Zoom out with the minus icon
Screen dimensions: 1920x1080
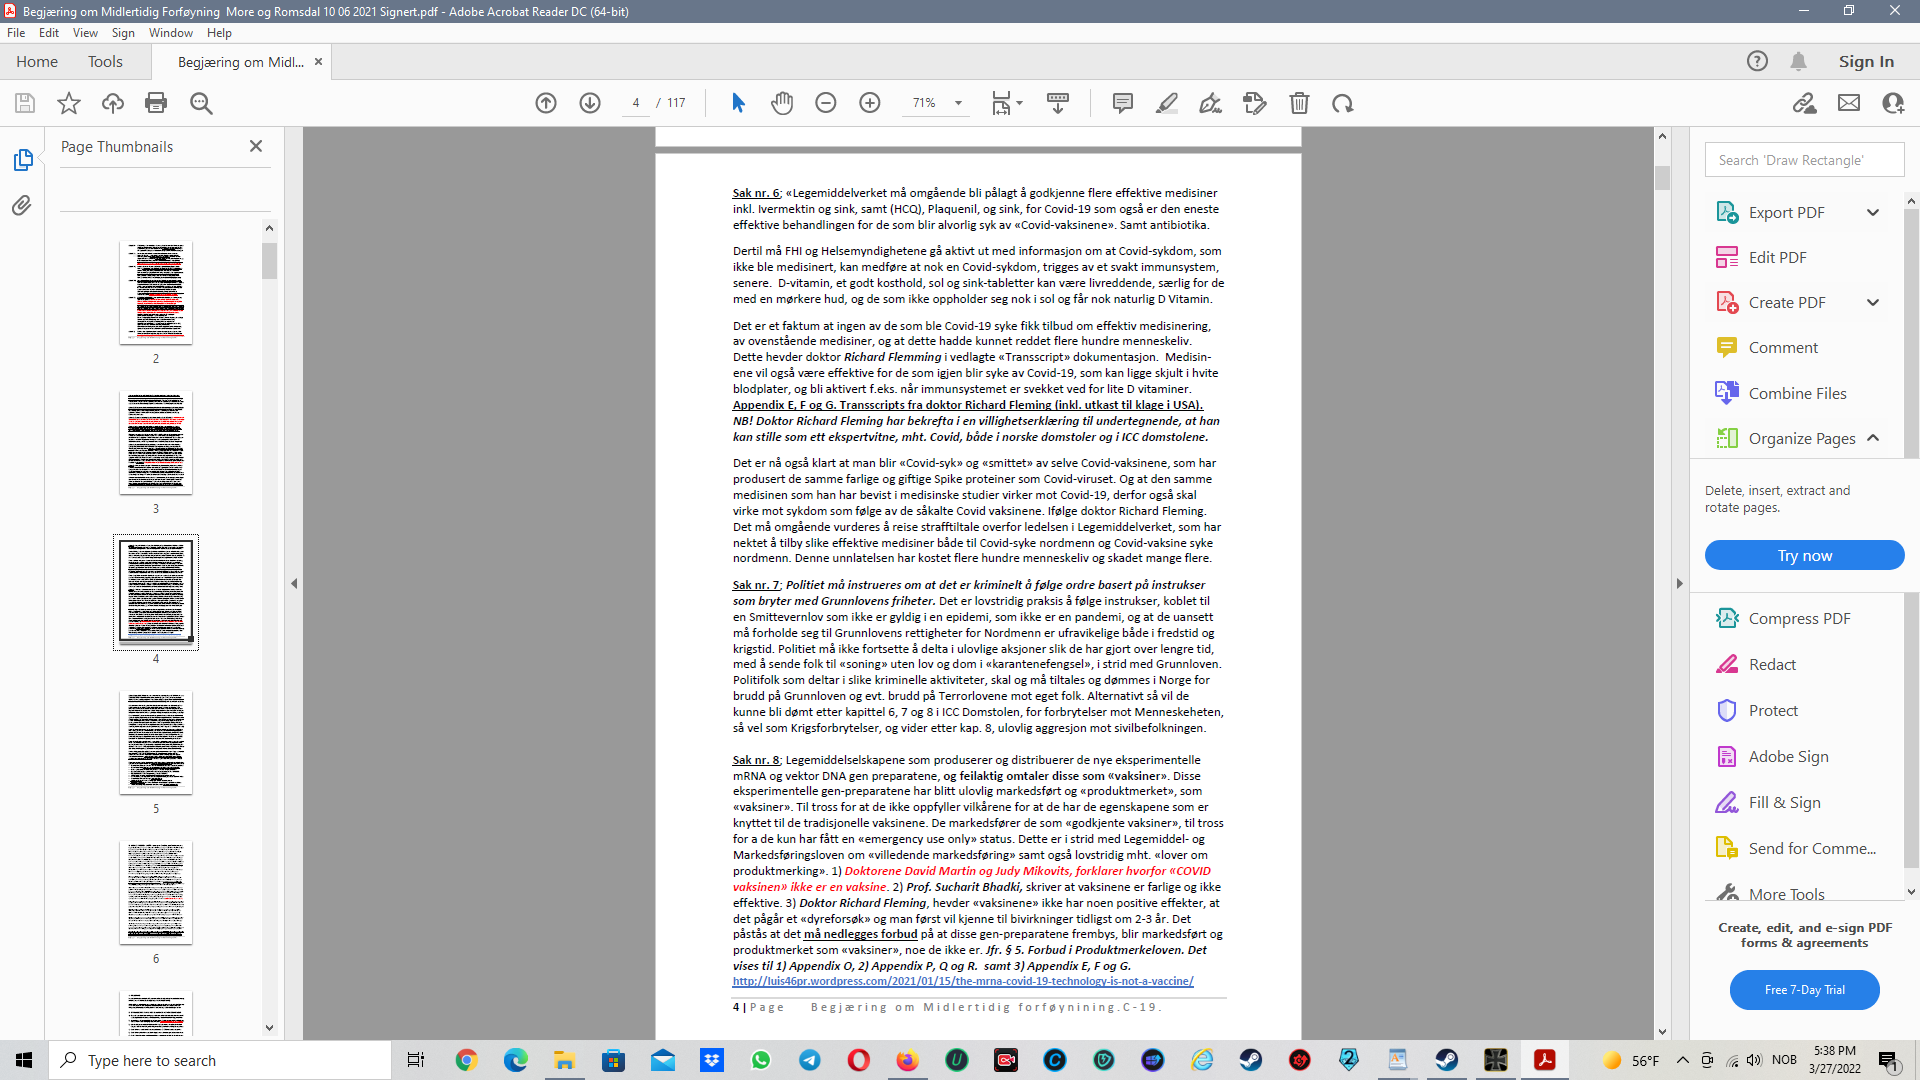pyautogui.click(x=826, y=103)
